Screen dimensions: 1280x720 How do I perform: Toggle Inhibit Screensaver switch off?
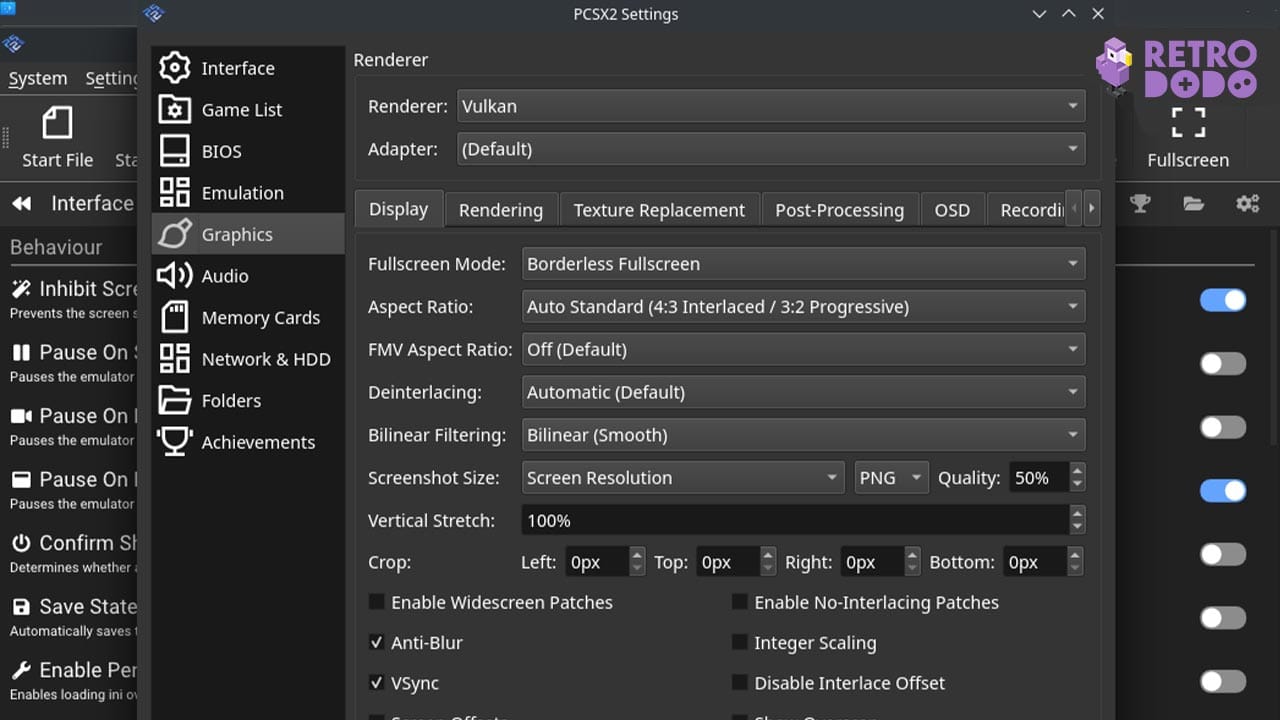point(1223,300)
